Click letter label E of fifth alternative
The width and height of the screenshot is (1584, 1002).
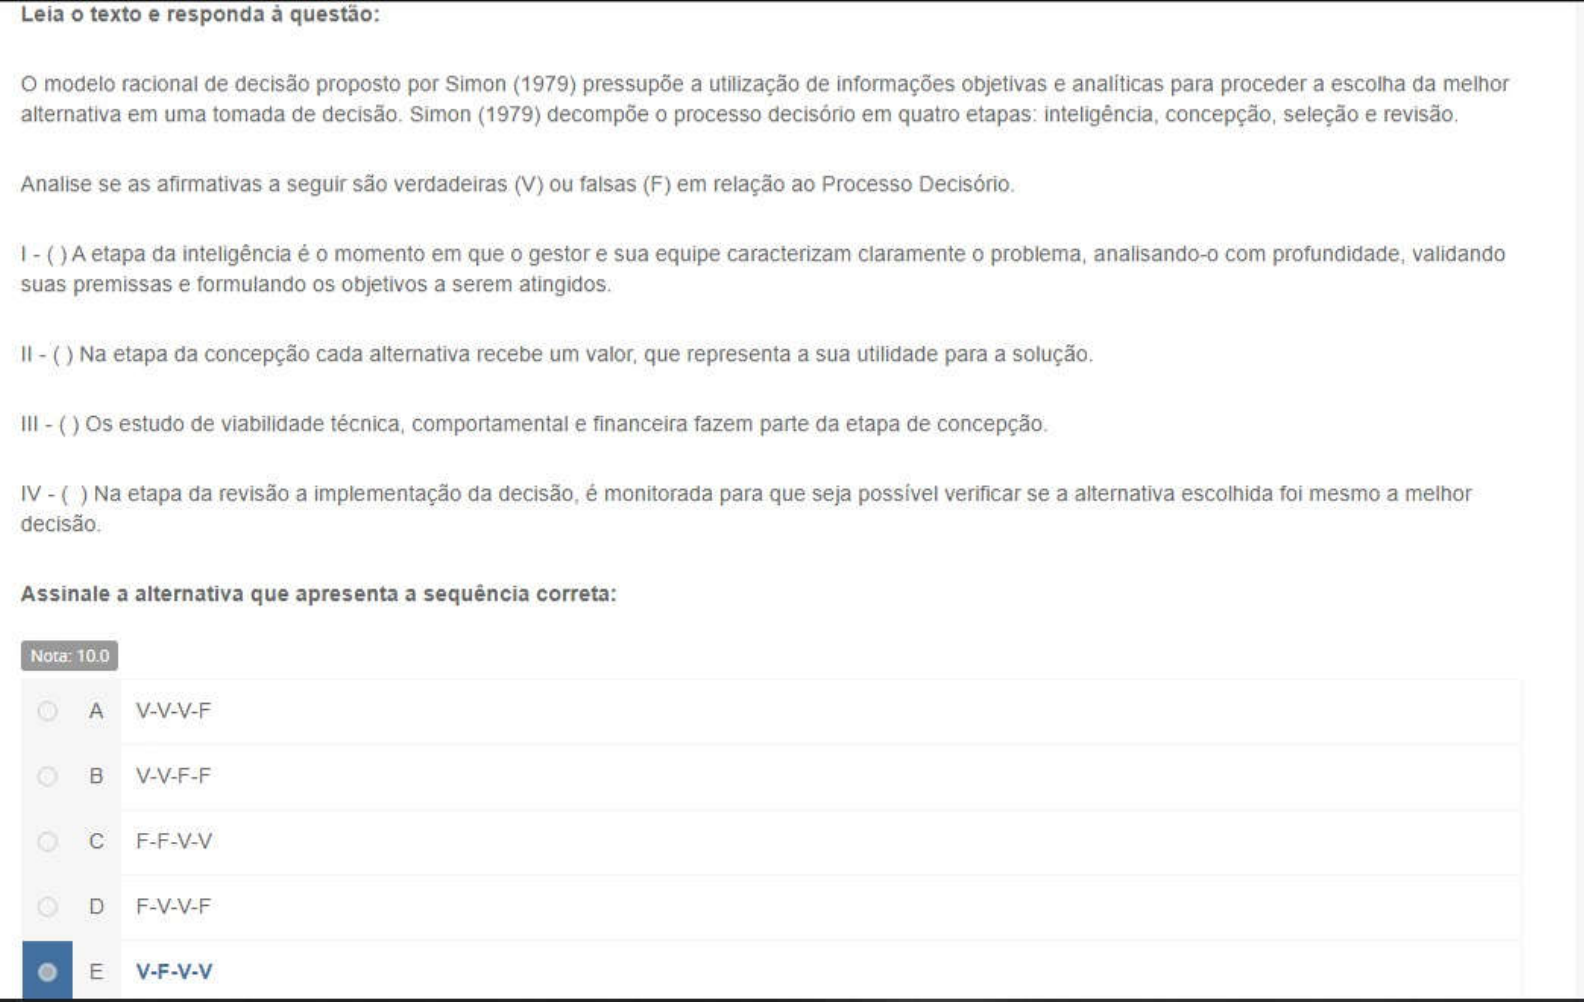click(96, 971)
